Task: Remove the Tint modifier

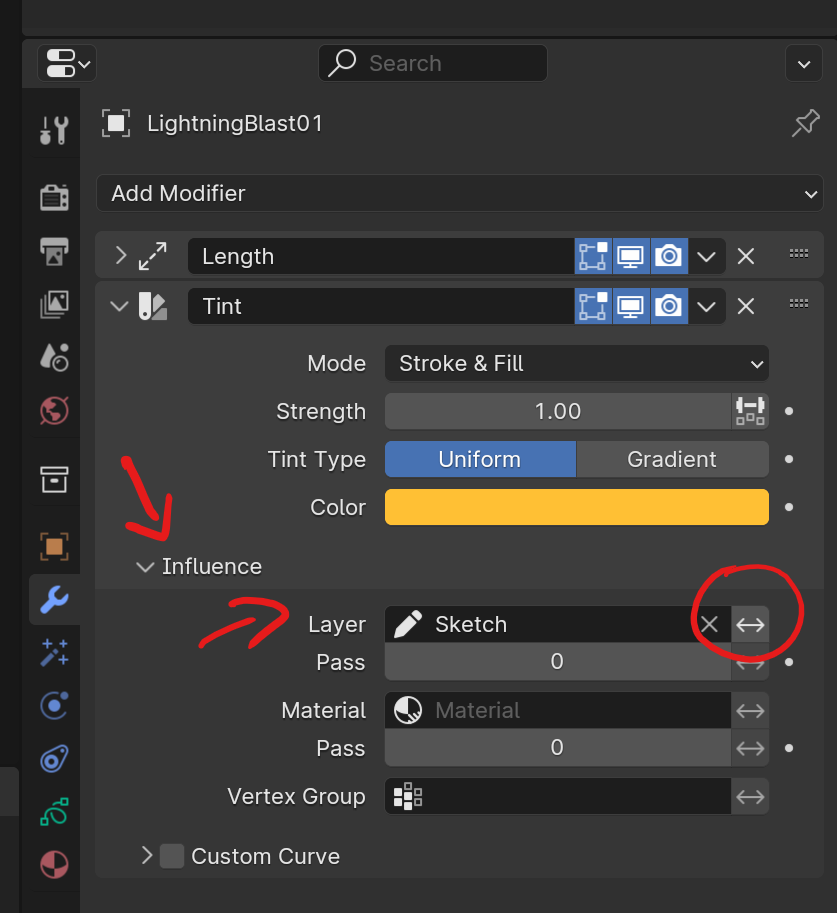Action: tap(746, 306)
